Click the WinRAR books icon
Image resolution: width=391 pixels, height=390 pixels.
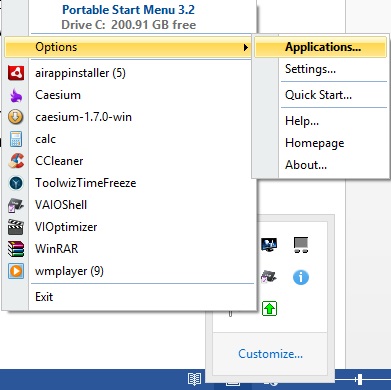coord(16,249)
